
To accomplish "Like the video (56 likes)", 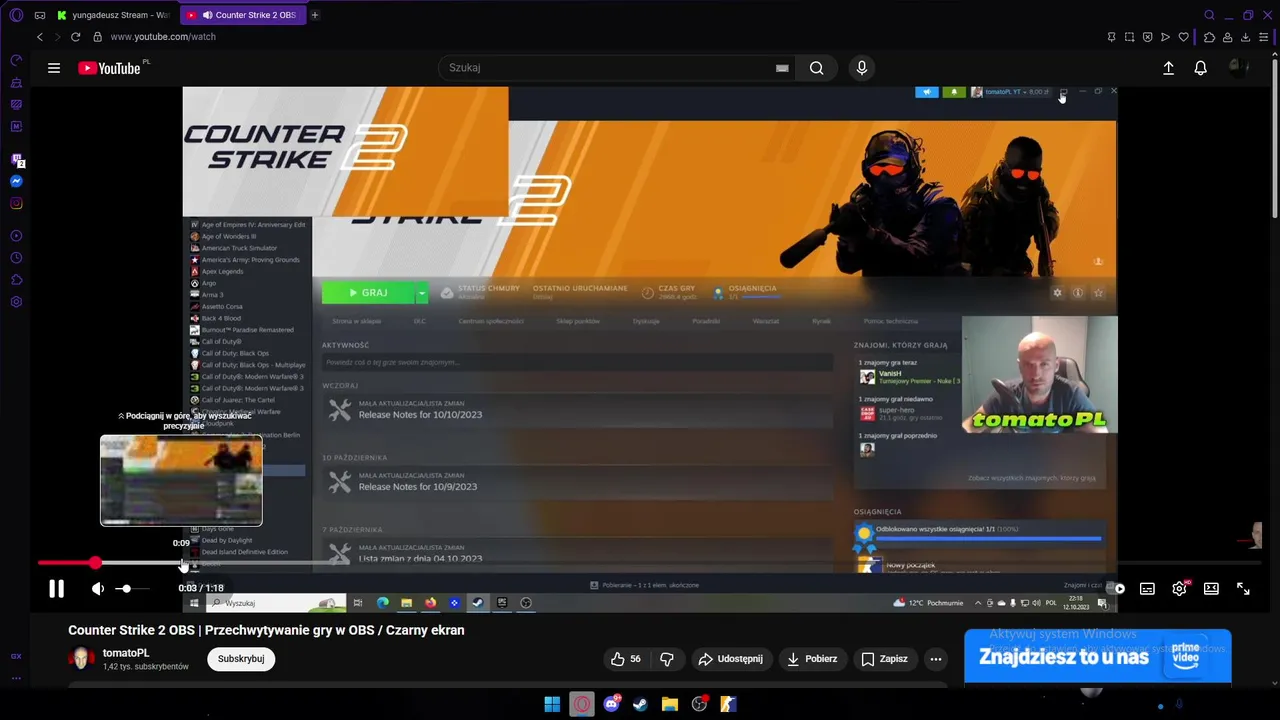I will click(626, 659).
